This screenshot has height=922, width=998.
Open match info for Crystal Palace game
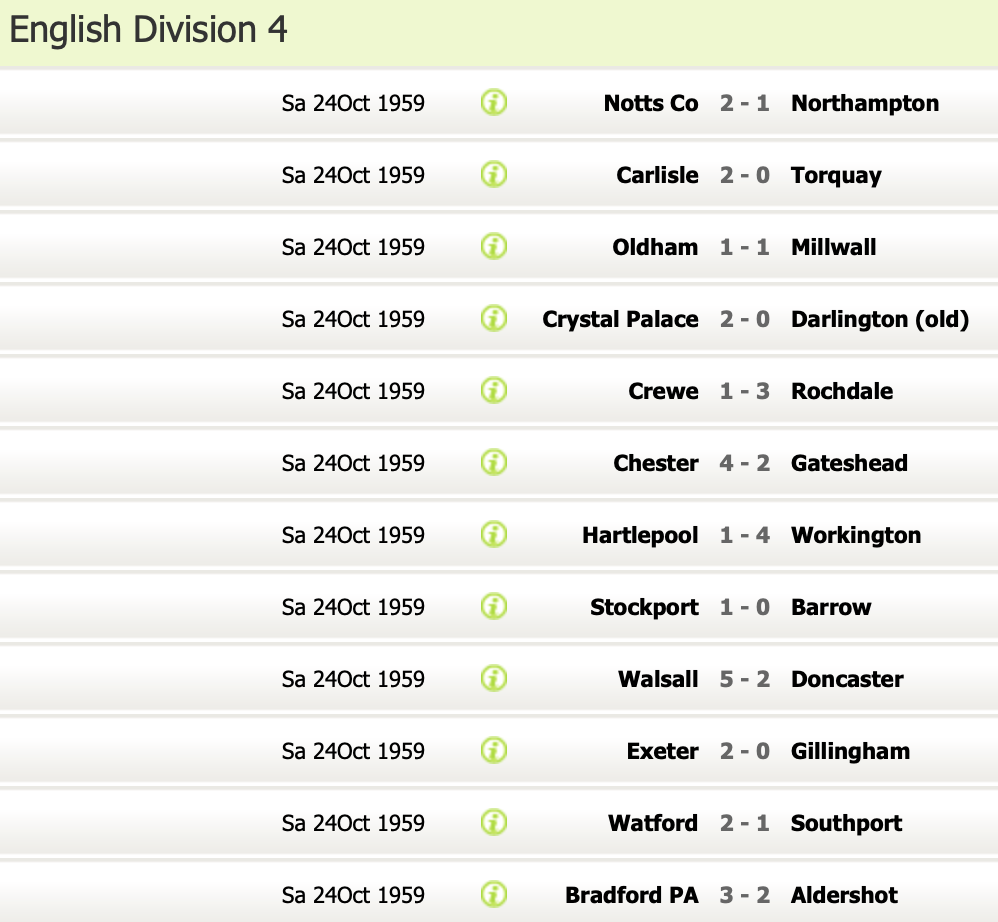click(x=494, y=319)
